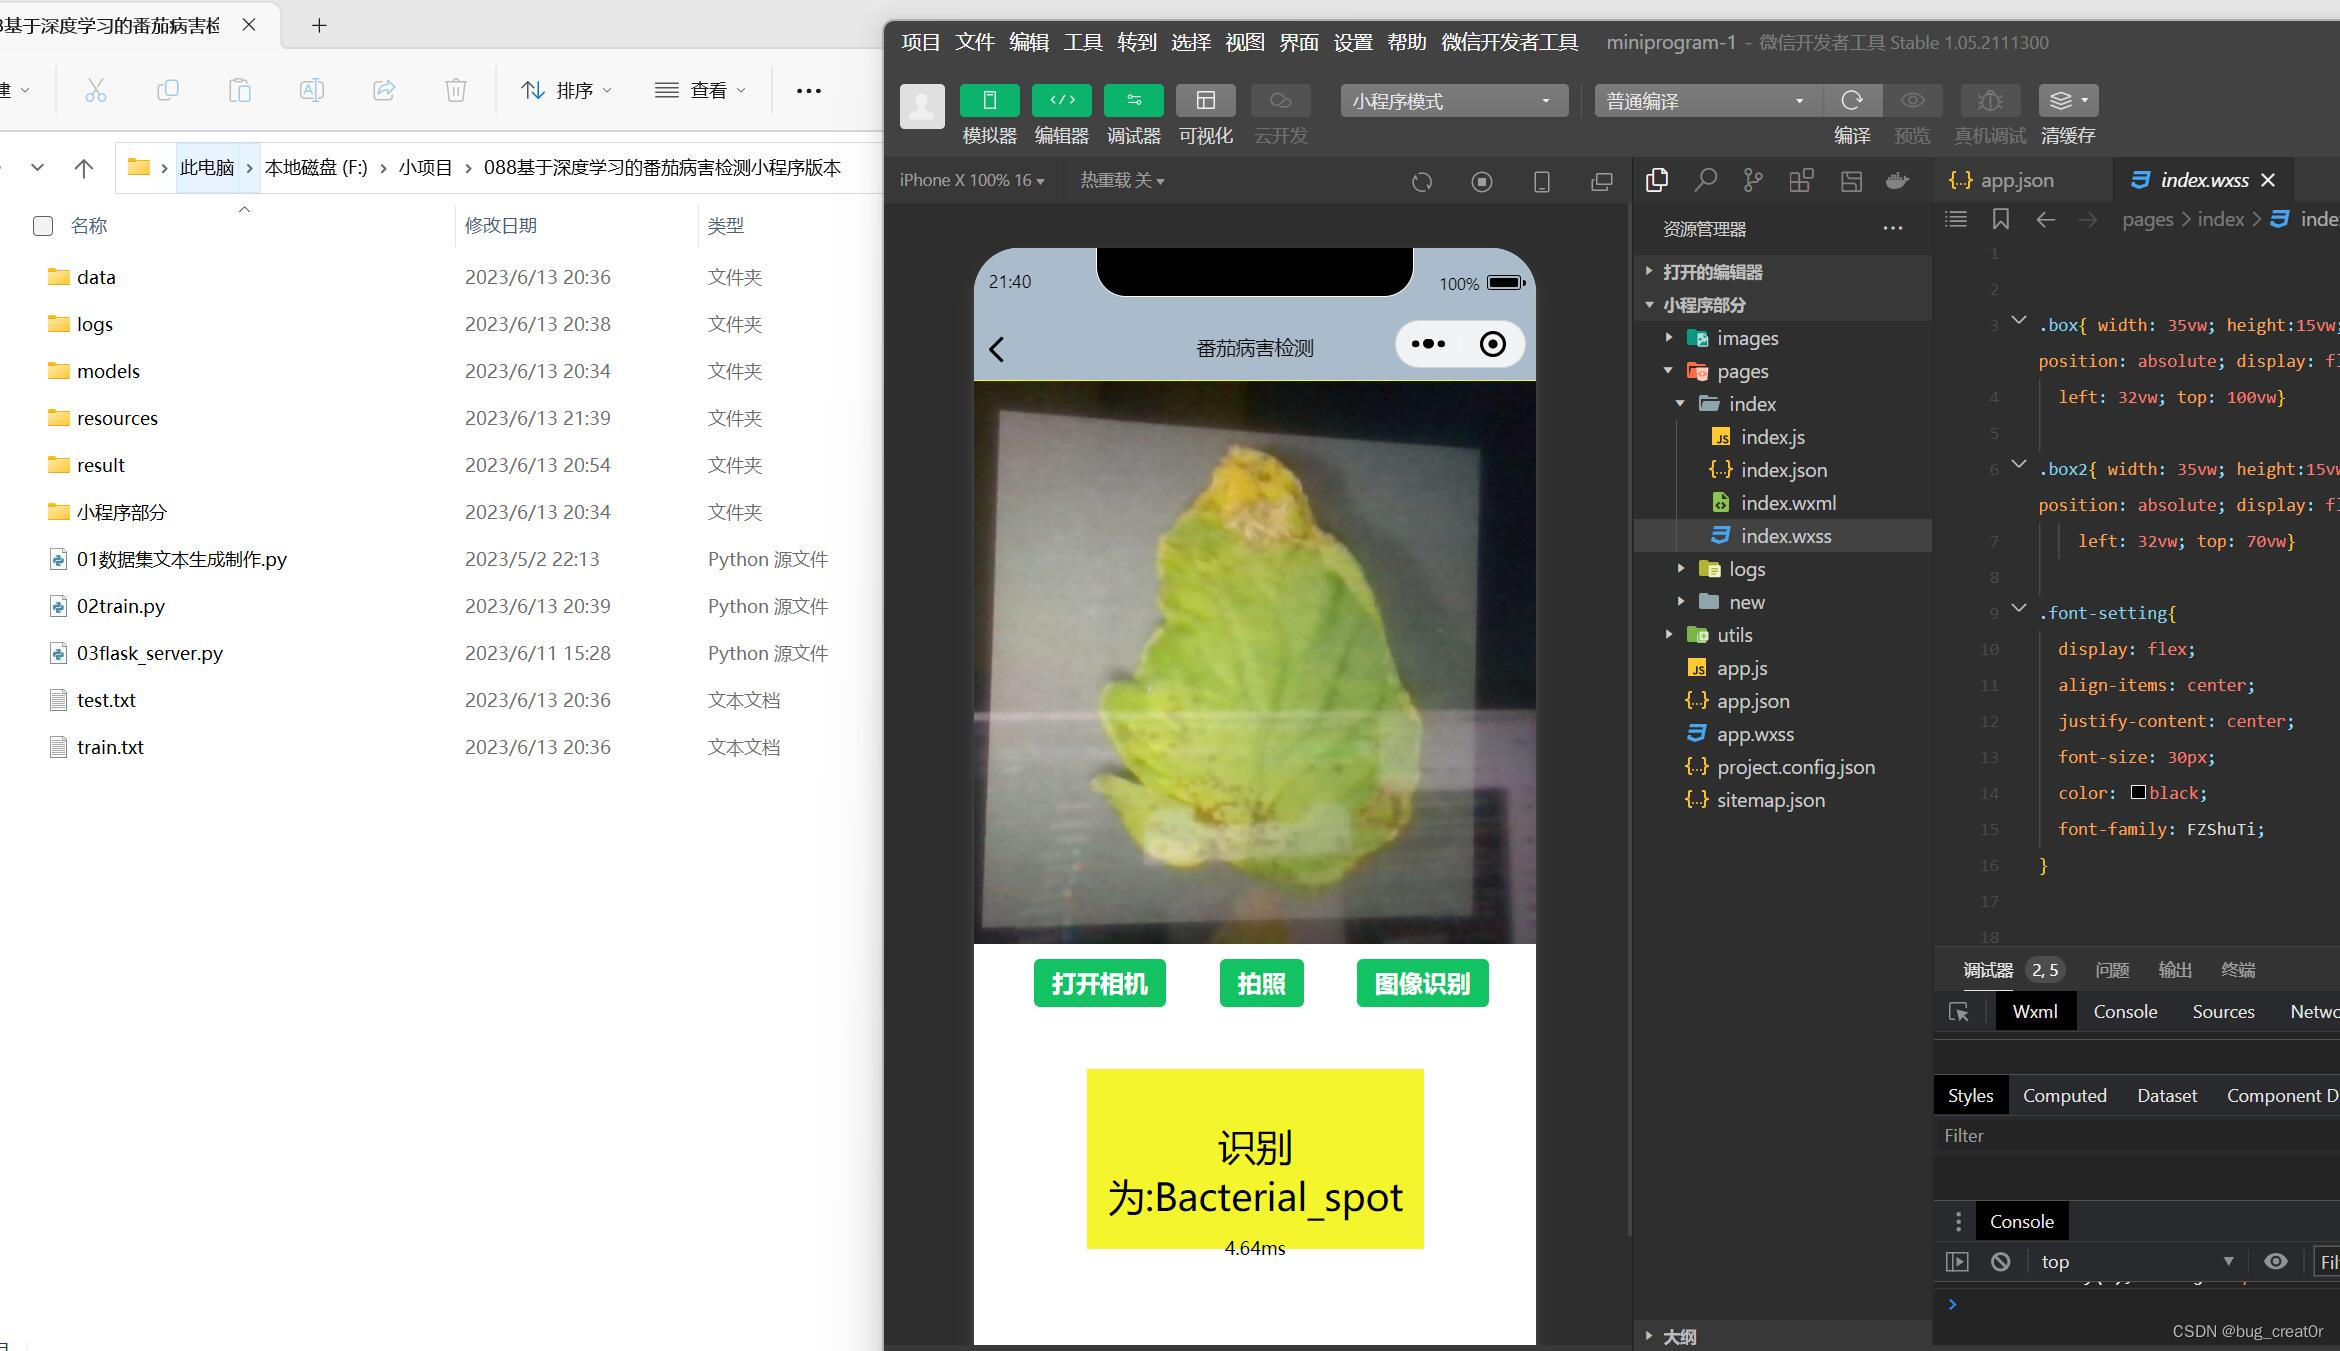Image resolution: width=2340 pixels, height=1351 pixels.
Task: Open the iPhone X device dropdown
Action: [971, 180]
